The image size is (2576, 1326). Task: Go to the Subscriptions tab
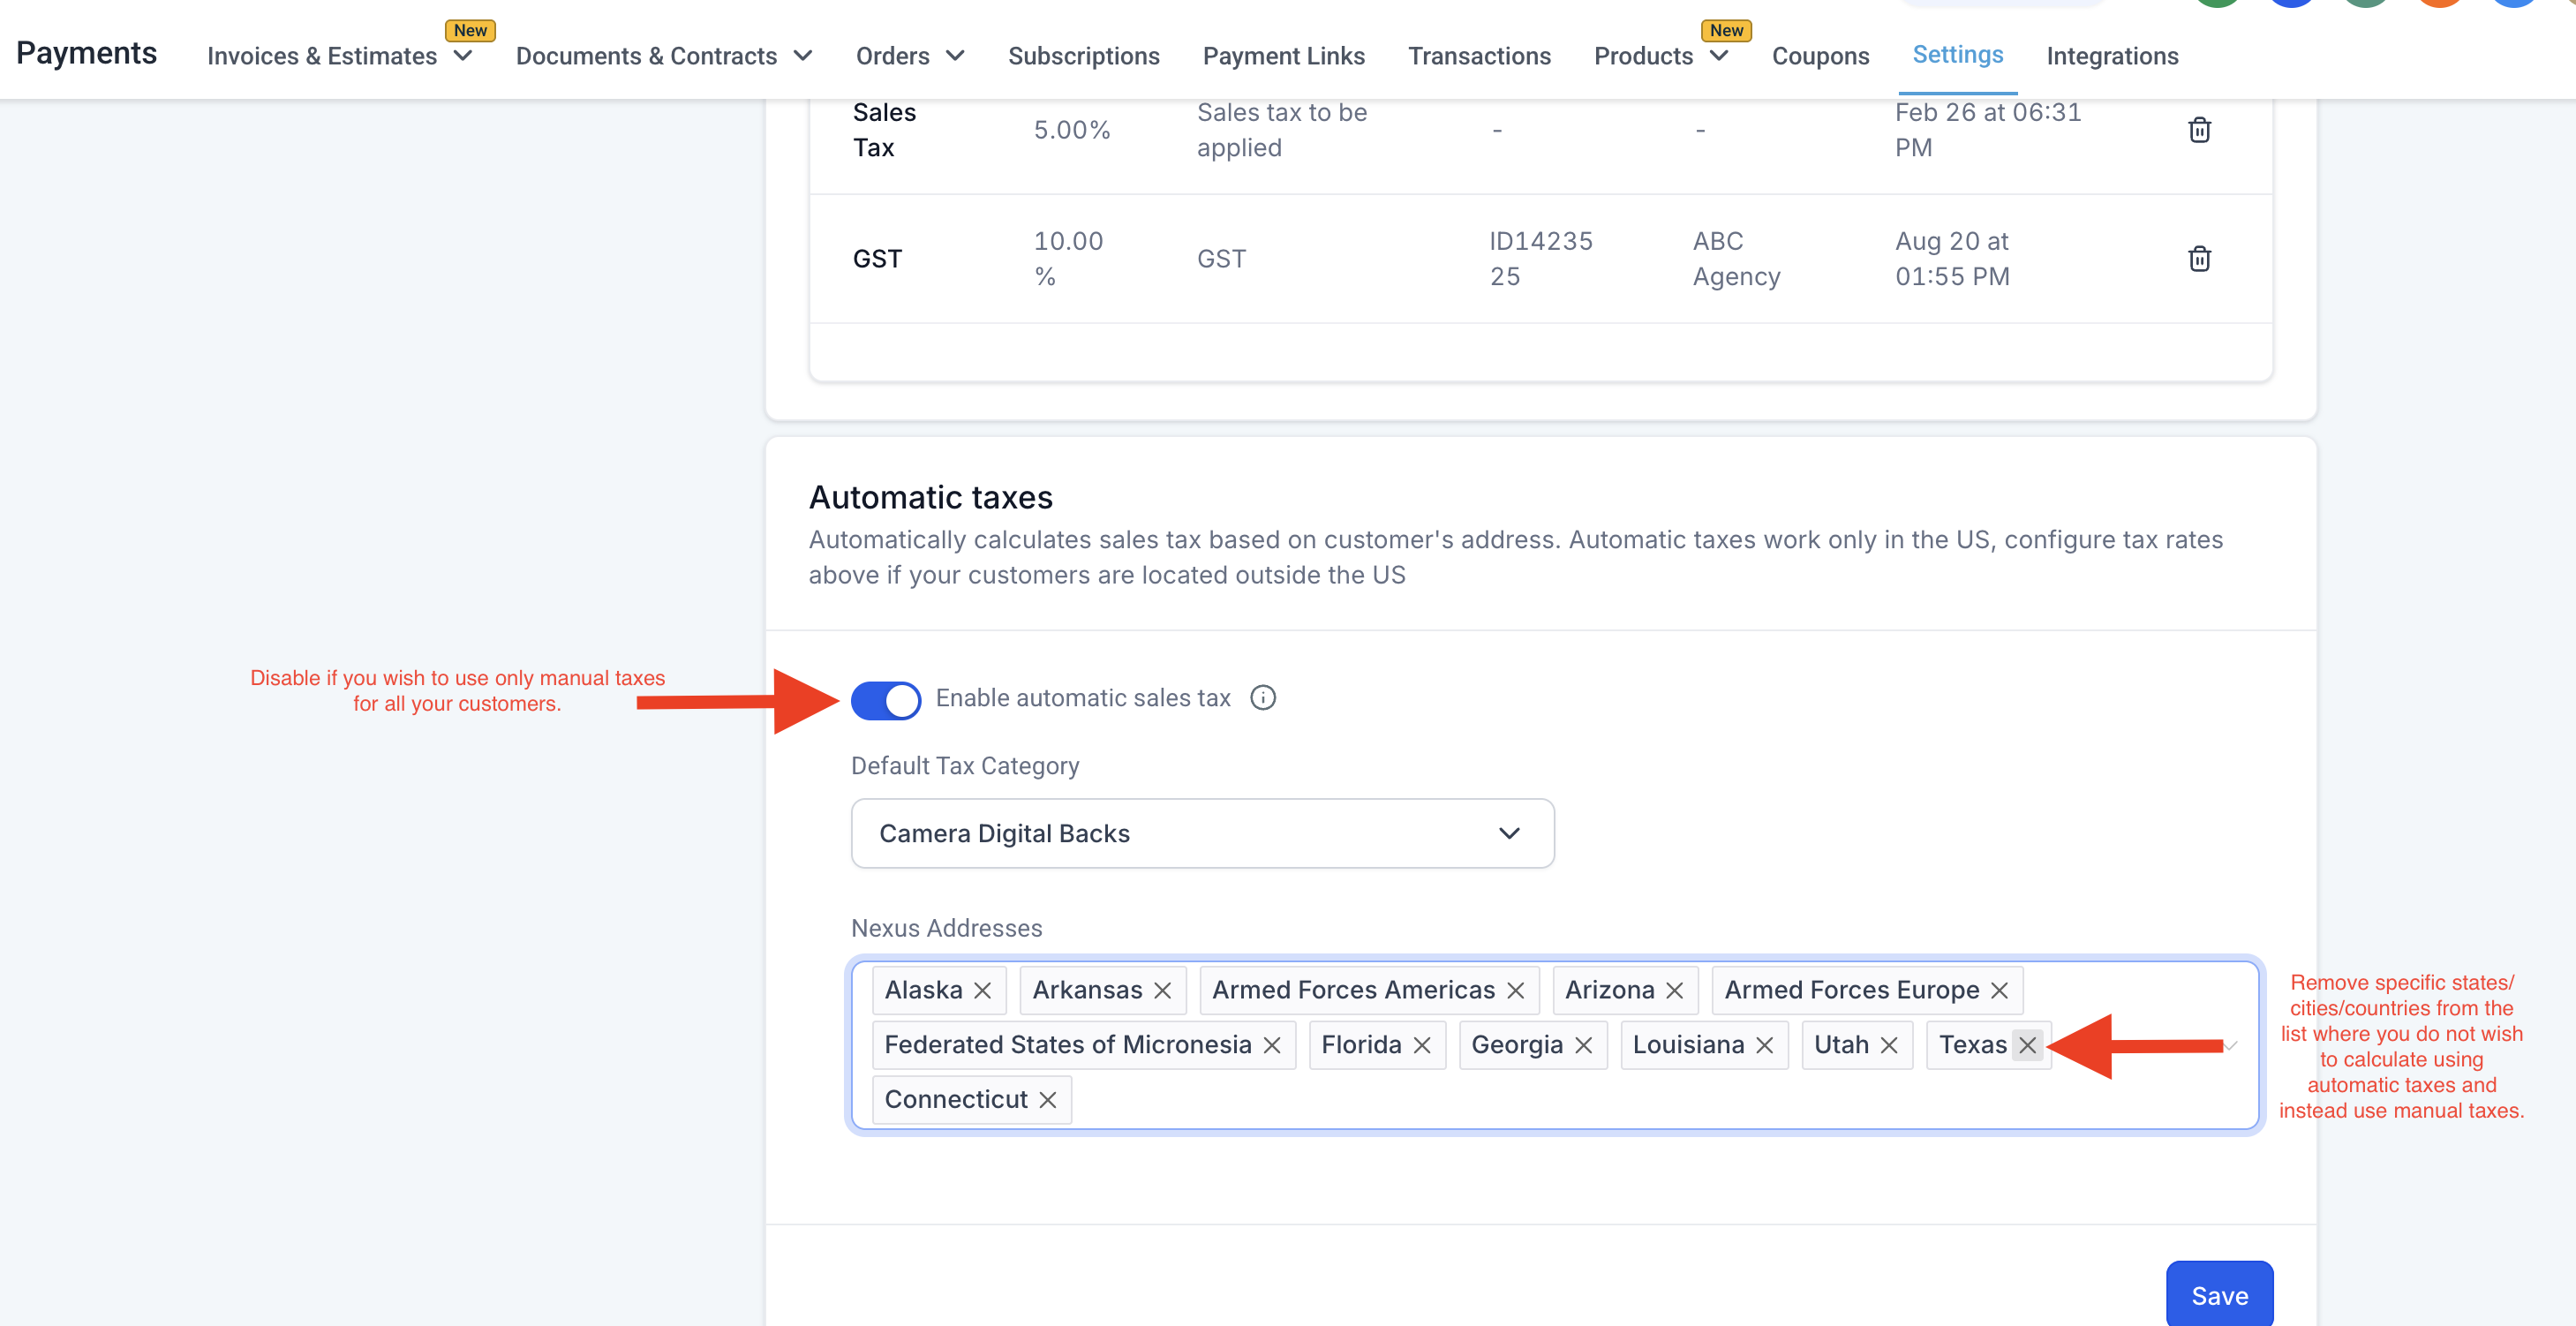1083,56
